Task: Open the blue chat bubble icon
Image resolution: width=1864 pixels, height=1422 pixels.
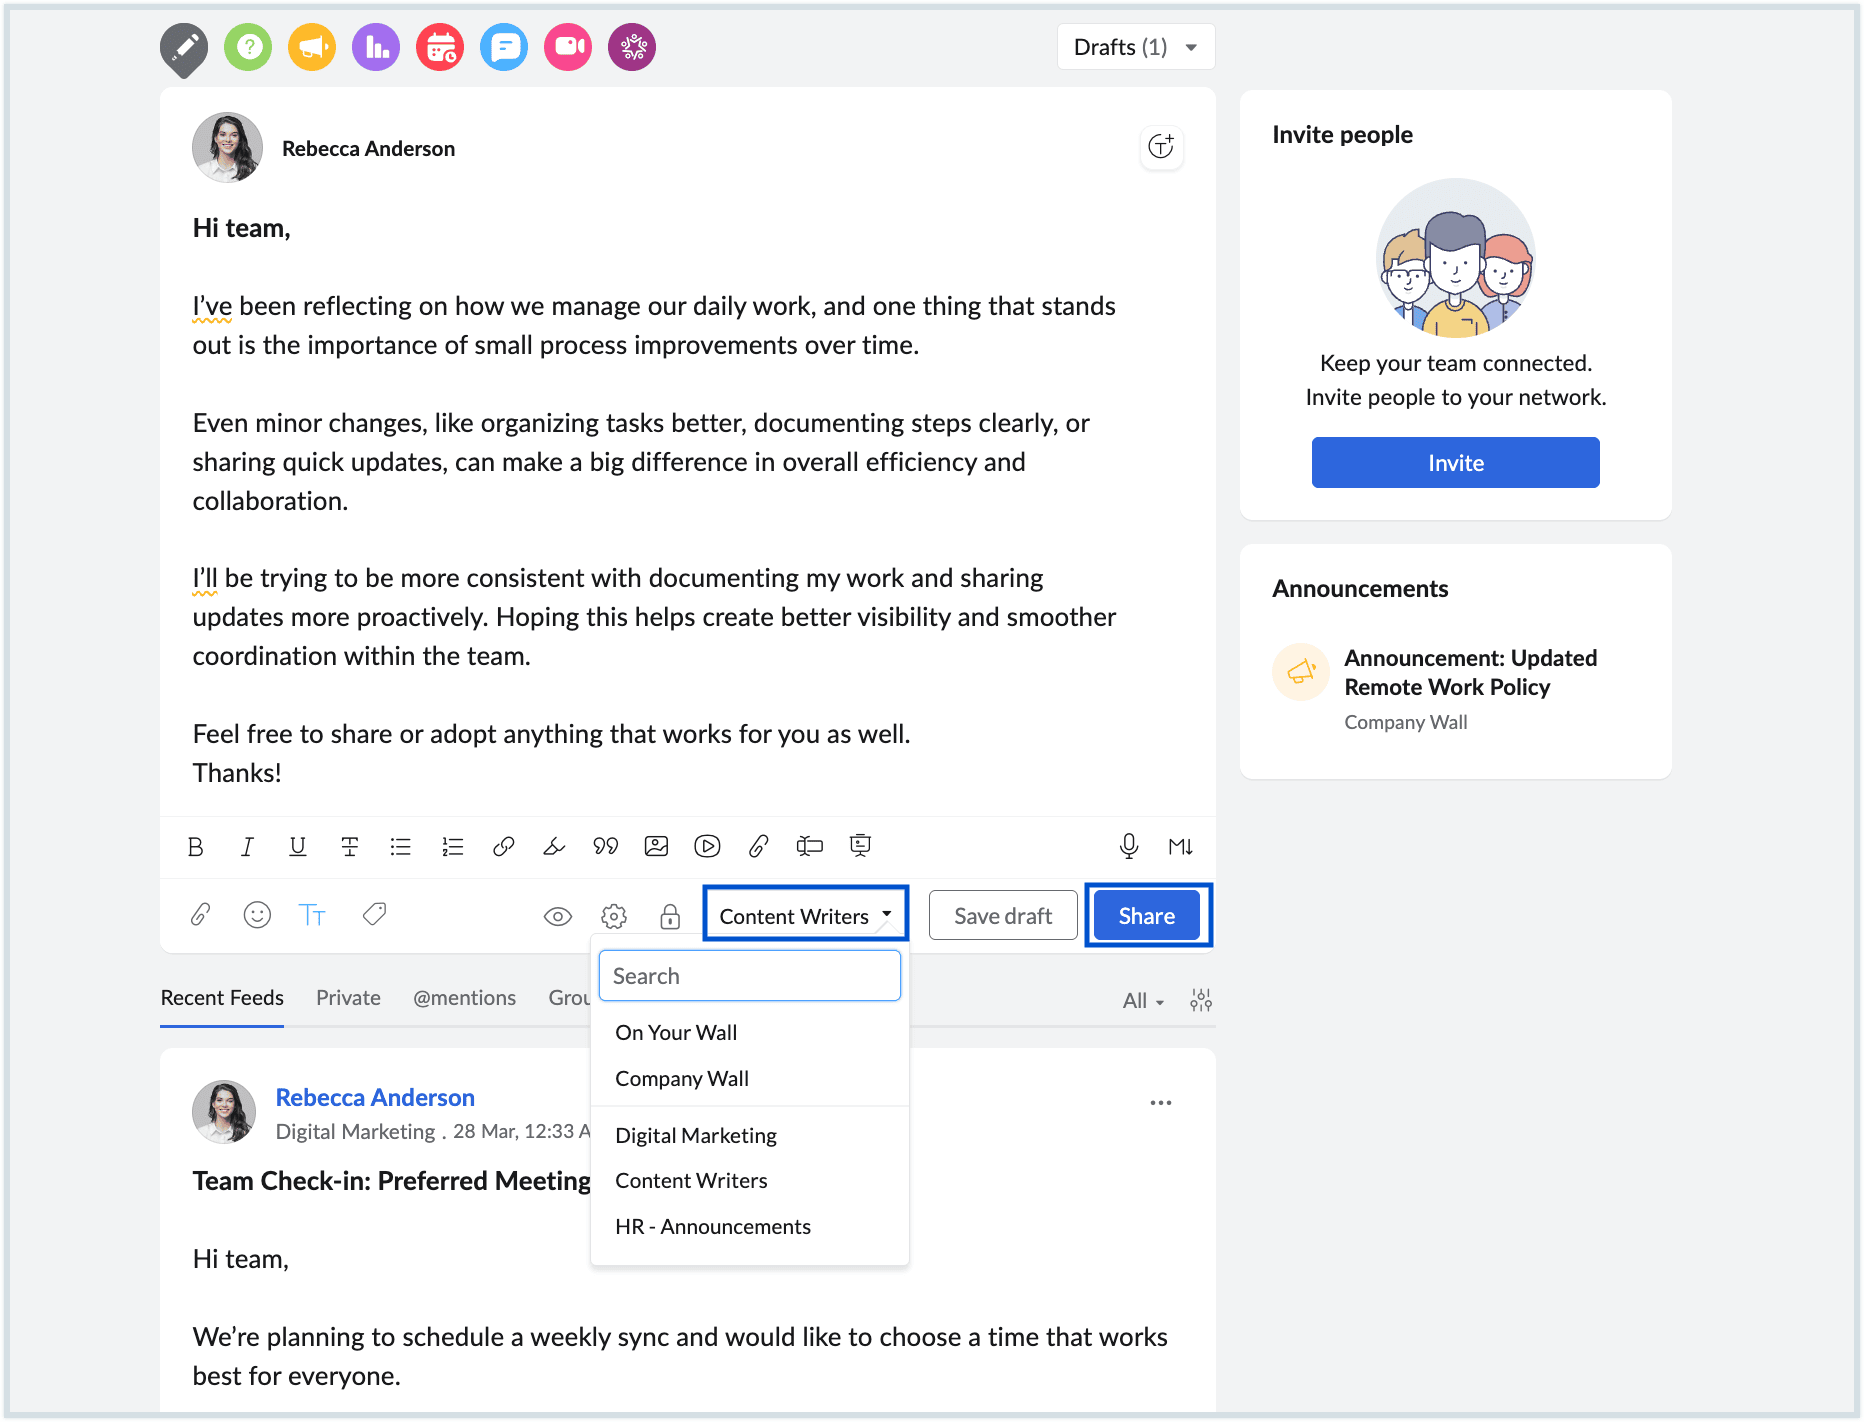Action: tap(503, 46)
